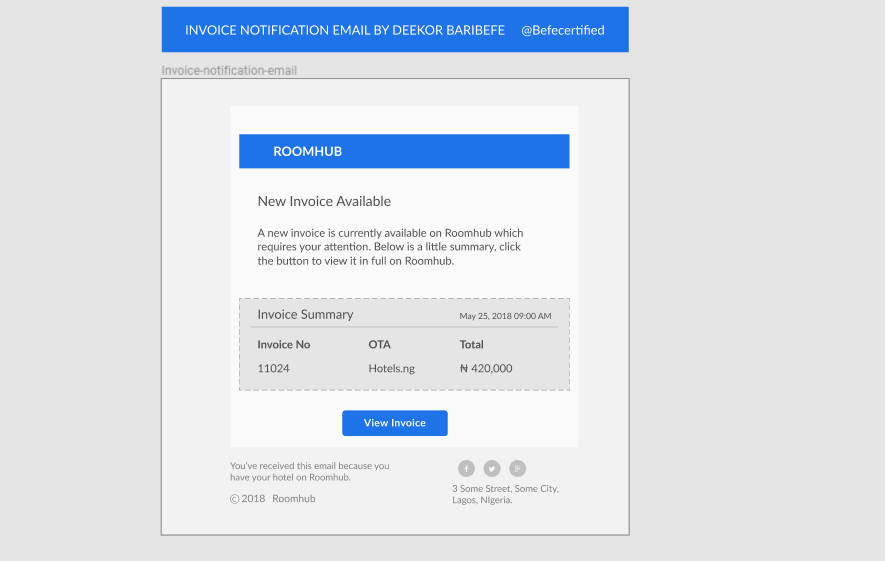Click the Invoice Summary title

click(x=305, y=314)
